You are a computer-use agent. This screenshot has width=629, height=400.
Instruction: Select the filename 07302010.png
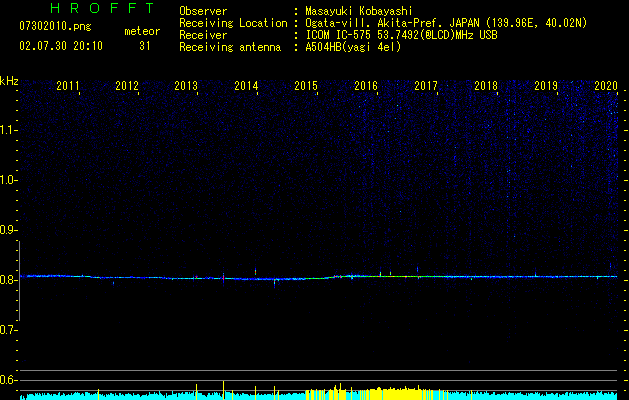(55, 27)
